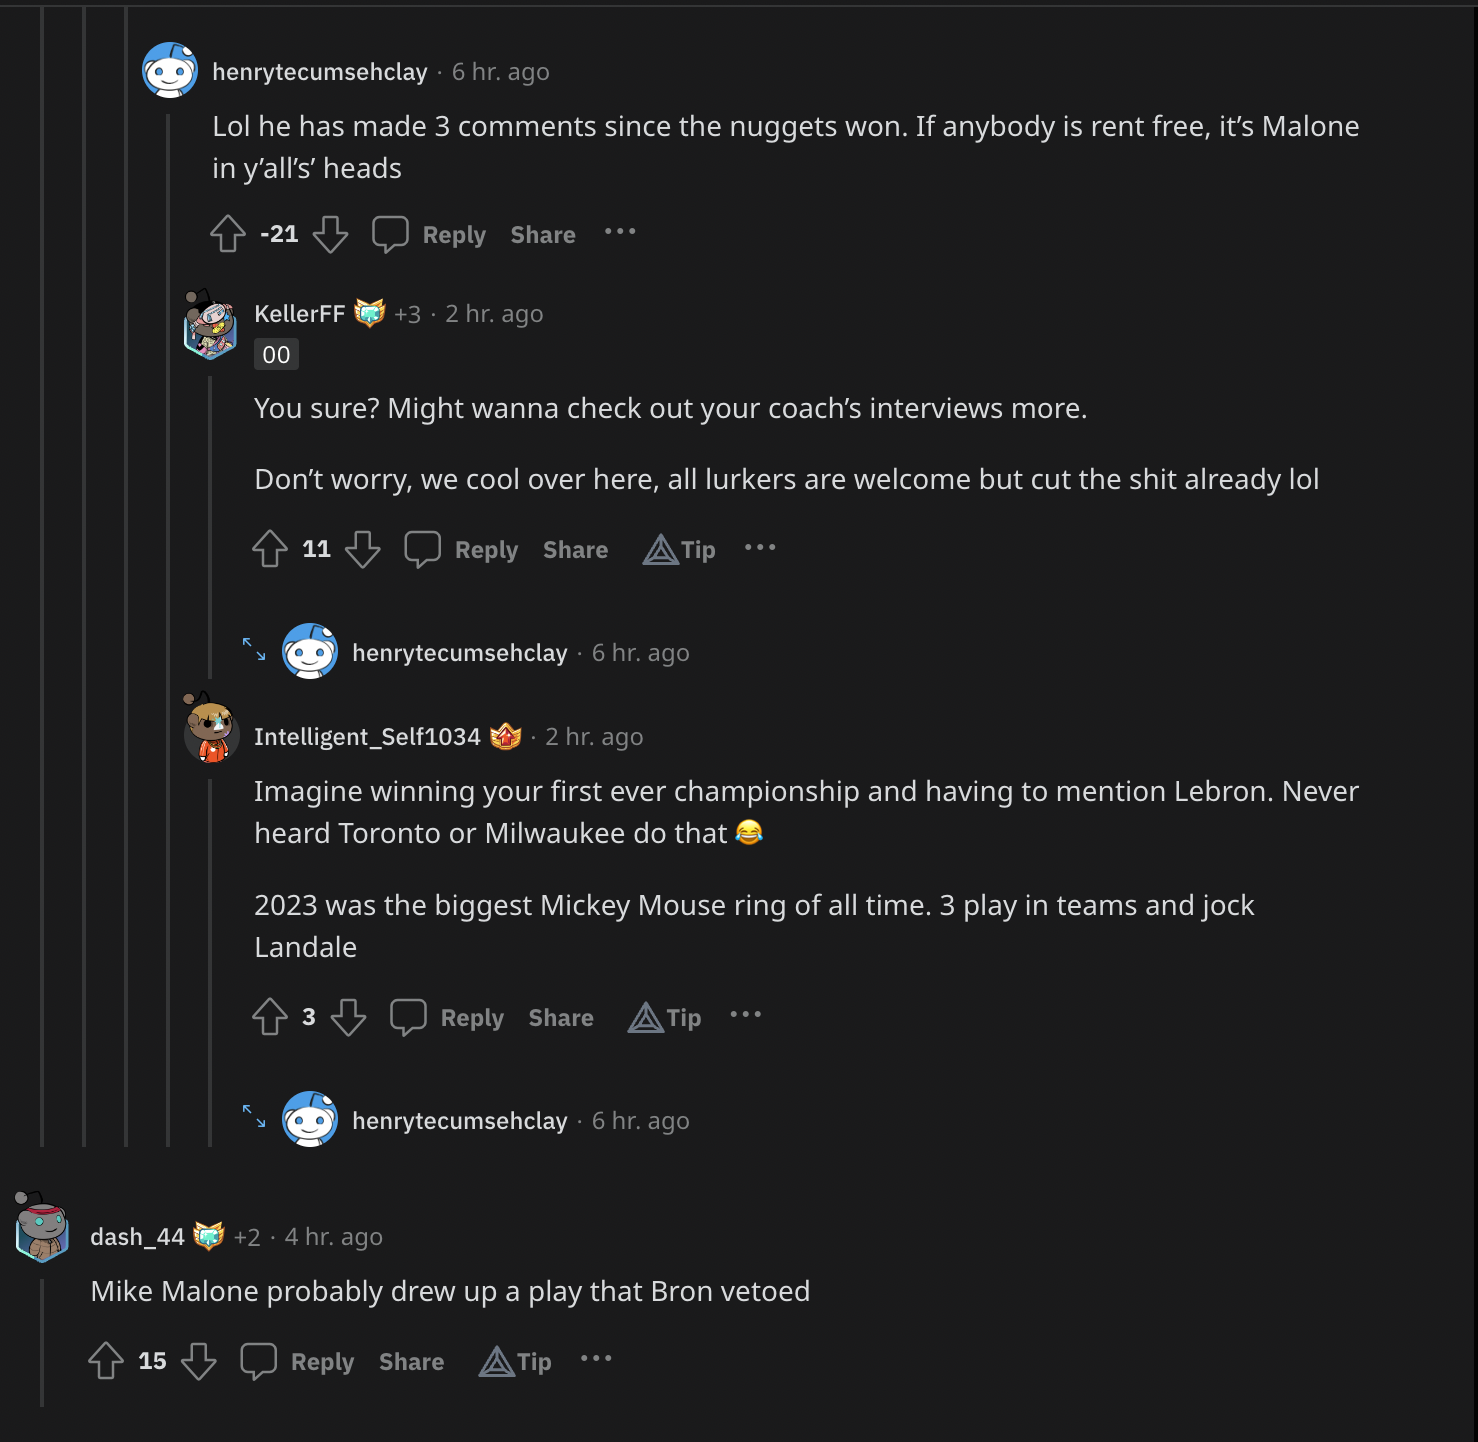
Task: Upvote dash_44's Mike Malone comment
Action: coord(106,1361)
